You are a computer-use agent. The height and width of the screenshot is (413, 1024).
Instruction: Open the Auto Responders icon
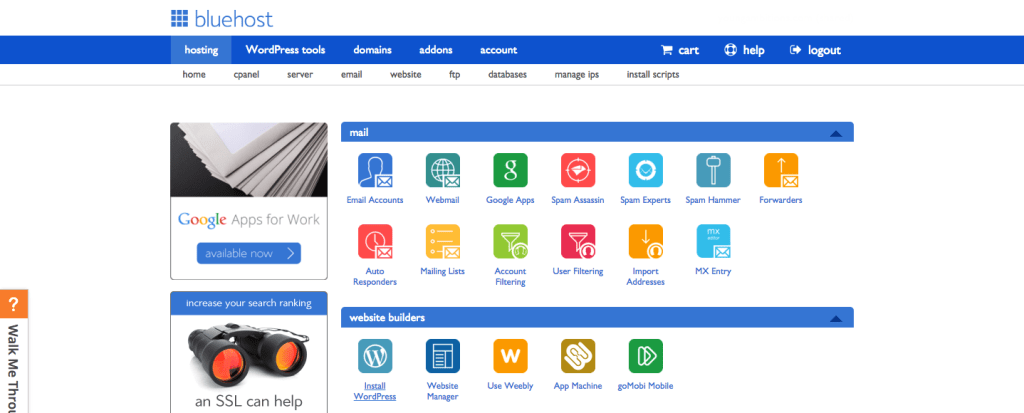click(375, 242)
